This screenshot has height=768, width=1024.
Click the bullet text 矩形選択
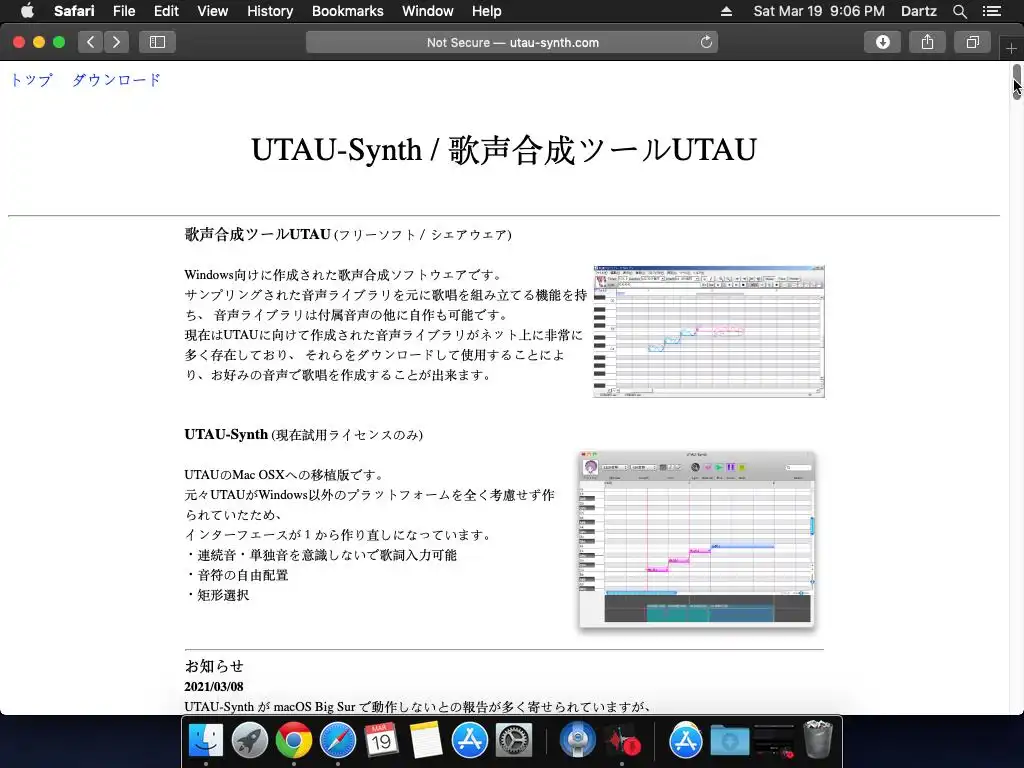coord(223,595)
